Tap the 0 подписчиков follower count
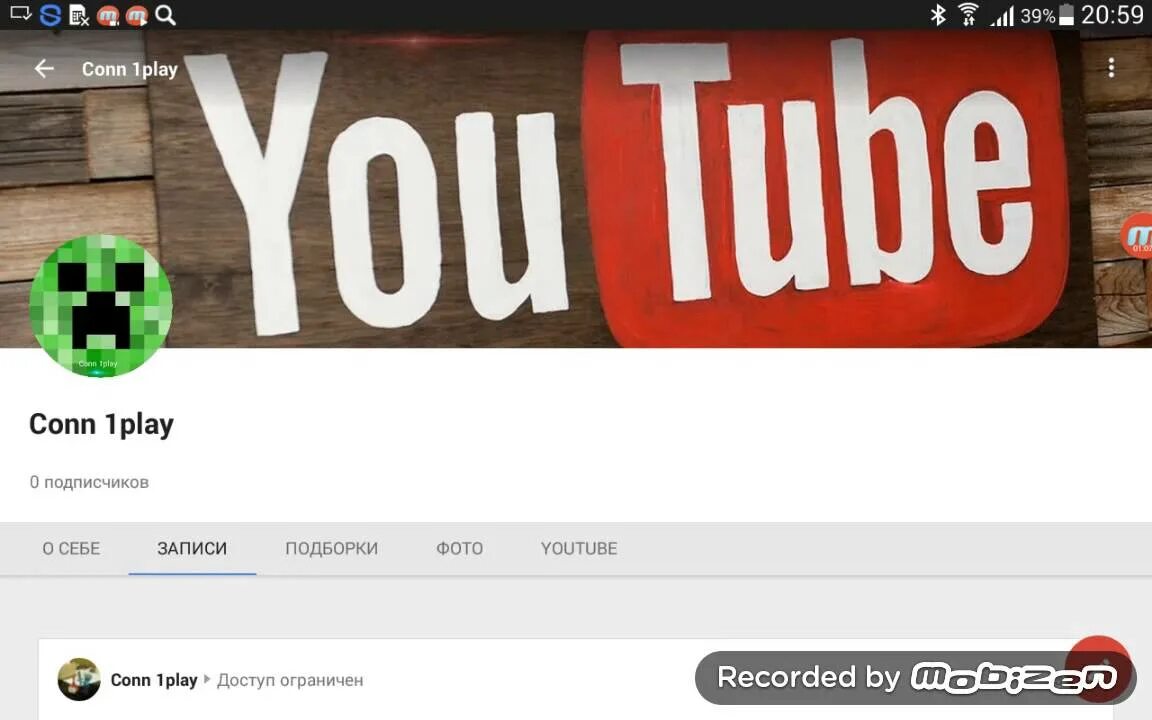The width and height of the screenshot is (1152, 720). click(x=89, y=483)
